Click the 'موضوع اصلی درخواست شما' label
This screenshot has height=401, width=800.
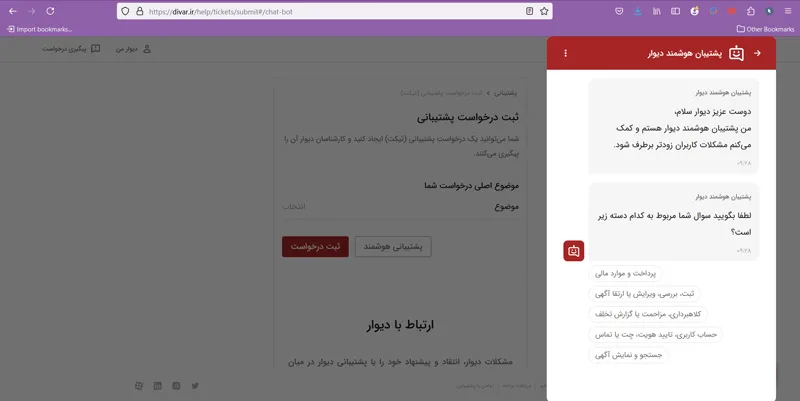click(x=471, y=185)
